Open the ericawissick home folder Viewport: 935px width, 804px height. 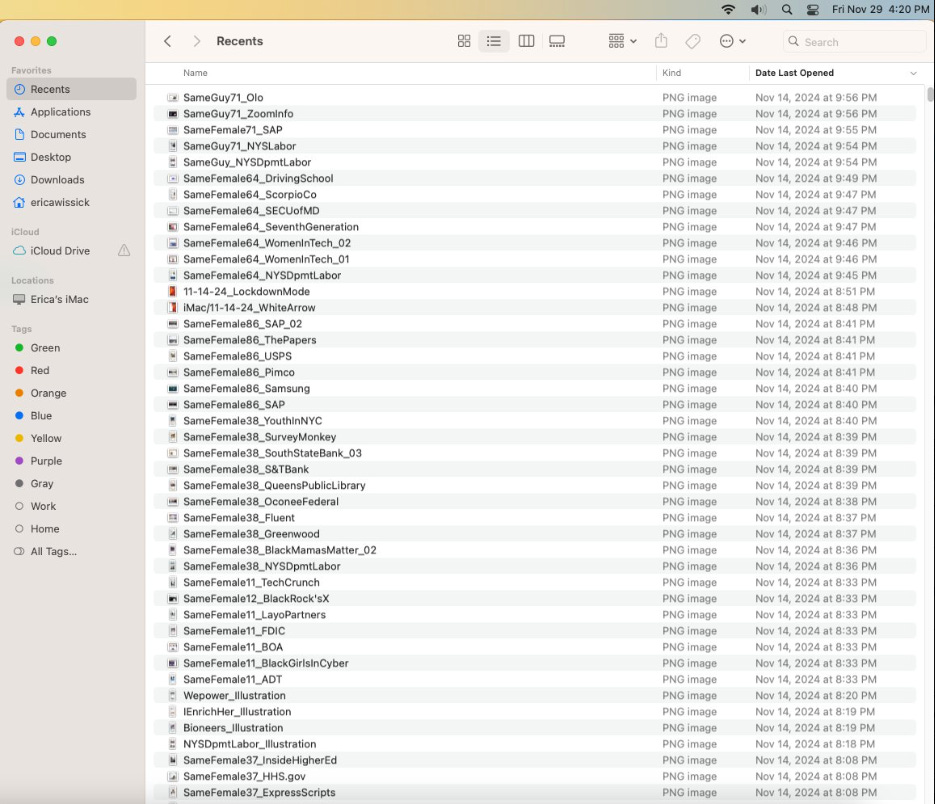click(72, 202)
